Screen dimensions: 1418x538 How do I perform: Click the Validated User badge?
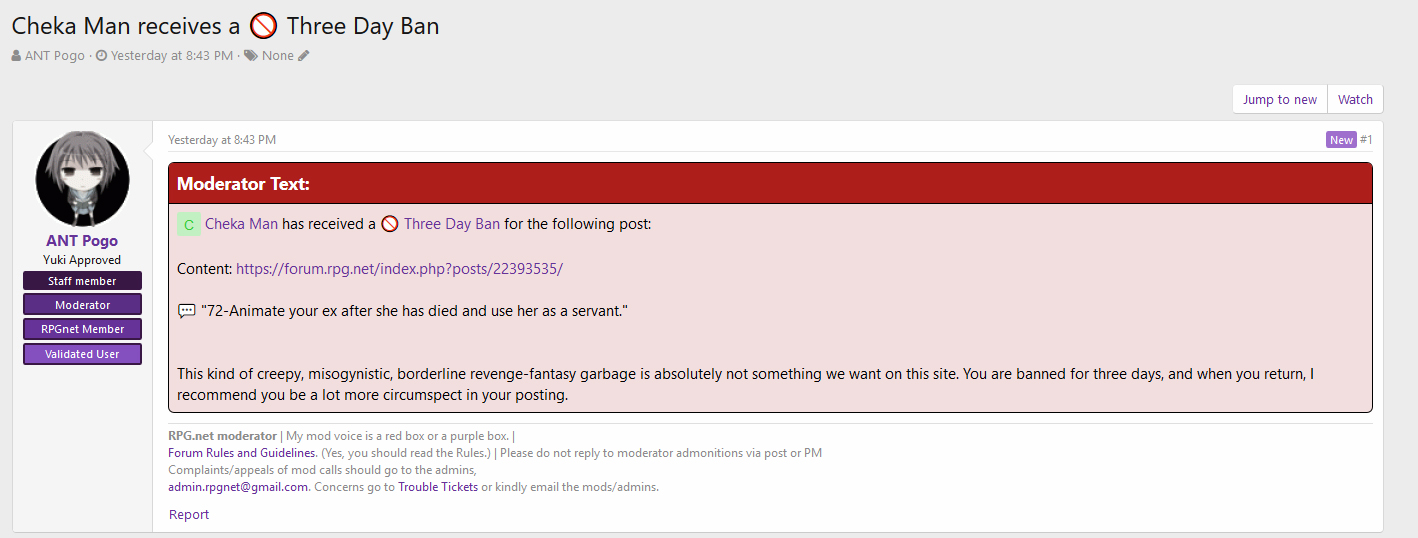82,354
